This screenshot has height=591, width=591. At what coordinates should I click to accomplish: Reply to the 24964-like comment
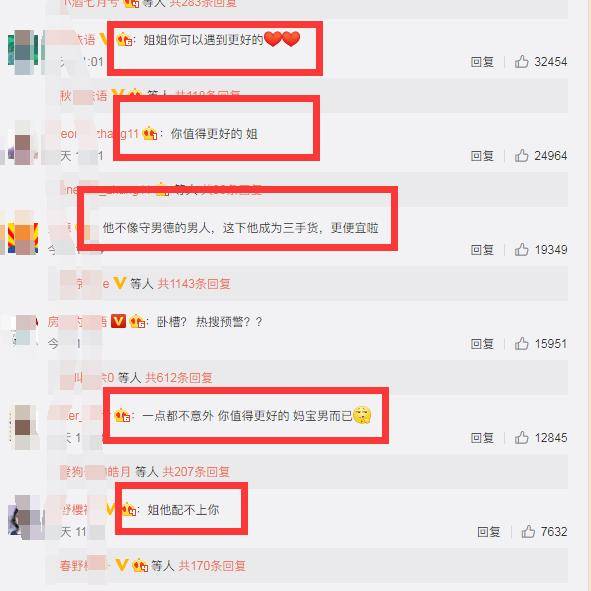point(482,156)
